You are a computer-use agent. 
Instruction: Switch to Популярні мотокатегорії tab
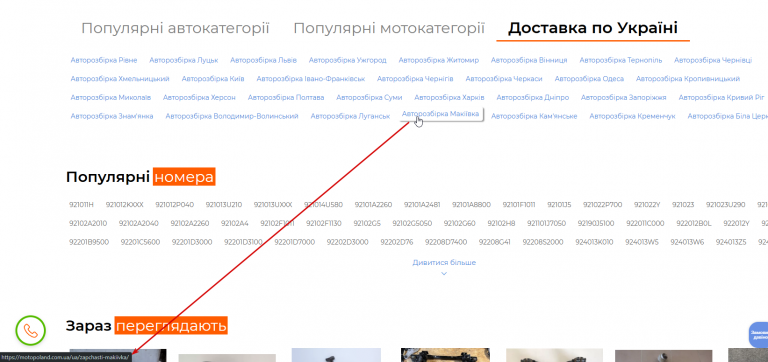(x=389, y=28)
